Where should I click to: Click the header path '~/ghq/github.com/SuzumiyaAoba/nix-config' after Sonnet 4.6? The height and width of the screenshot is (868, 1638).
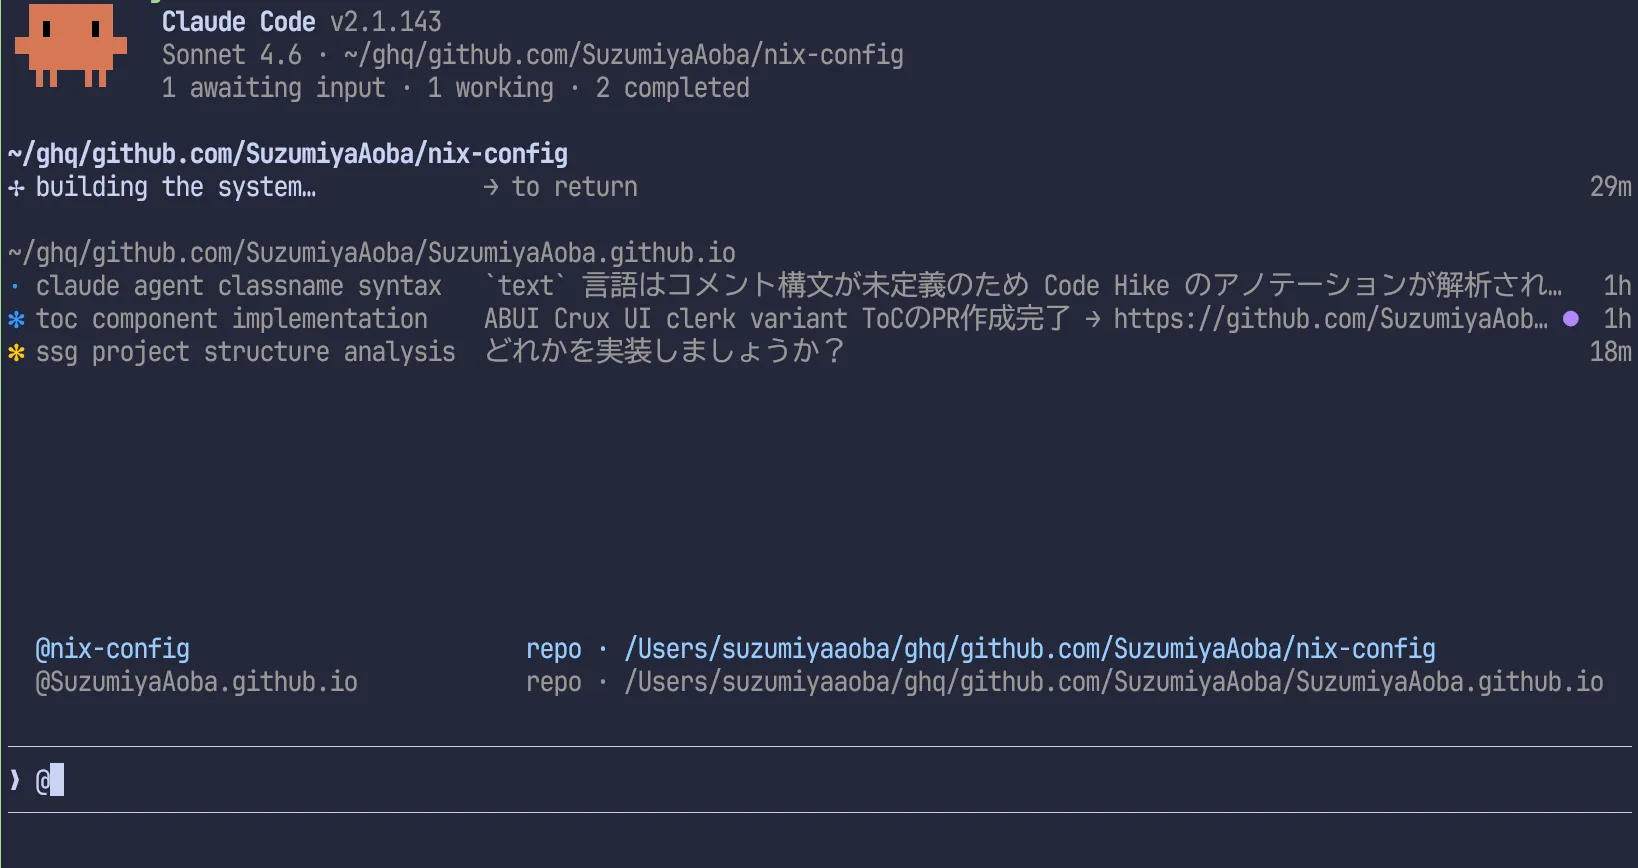click(x=624, y=55)
